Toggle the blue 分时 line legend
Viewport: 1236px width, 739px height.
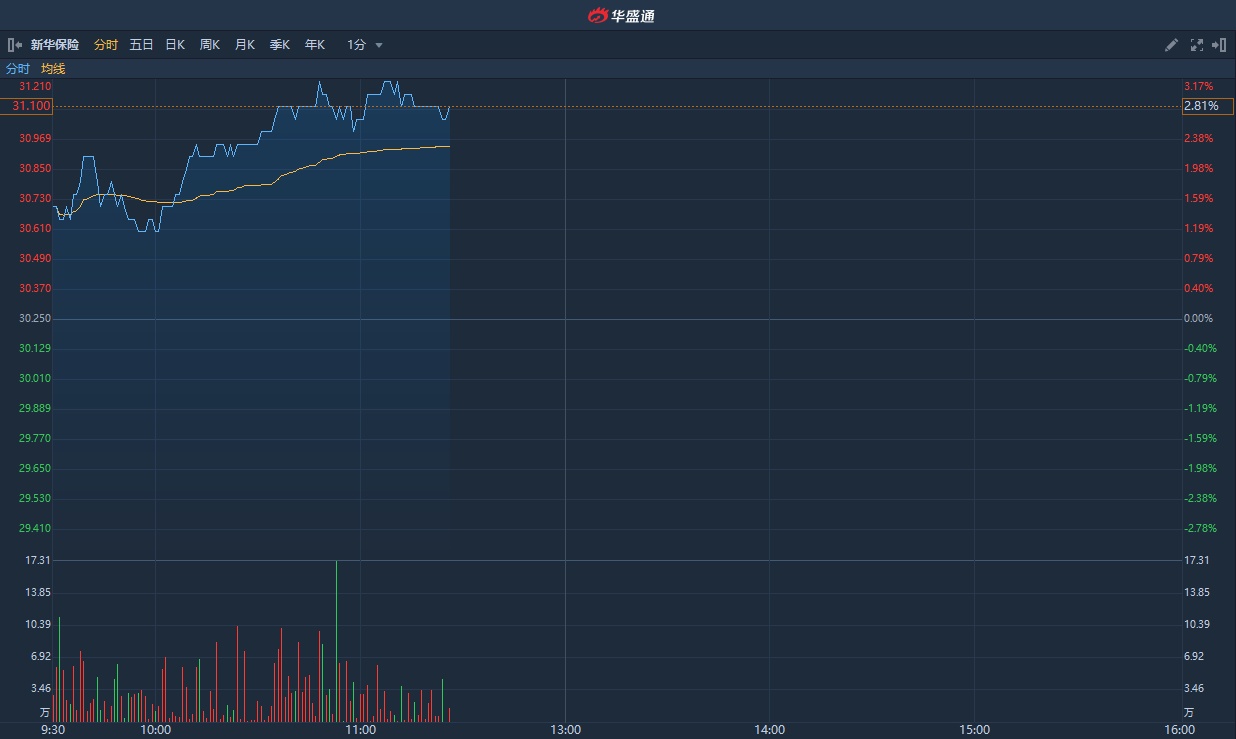(x=18, y=69)
